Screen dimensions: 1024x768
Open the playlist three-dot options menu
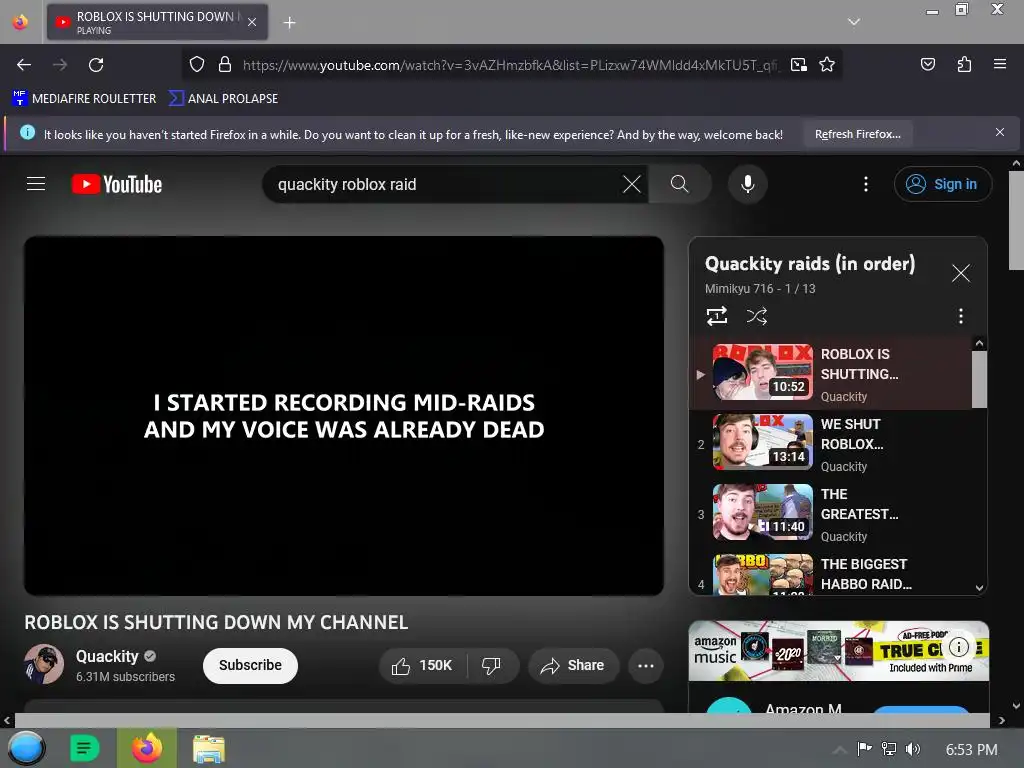961,316
